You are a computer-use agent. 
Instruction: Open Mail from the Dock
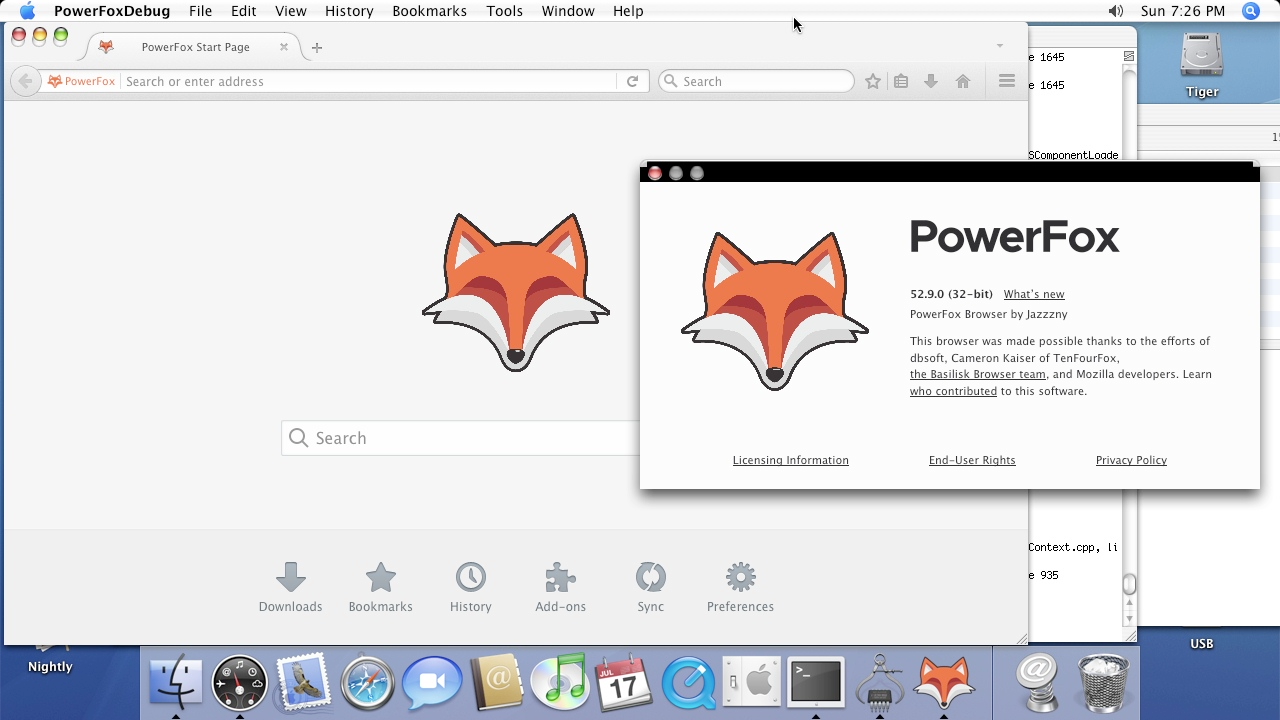(303, 682)
